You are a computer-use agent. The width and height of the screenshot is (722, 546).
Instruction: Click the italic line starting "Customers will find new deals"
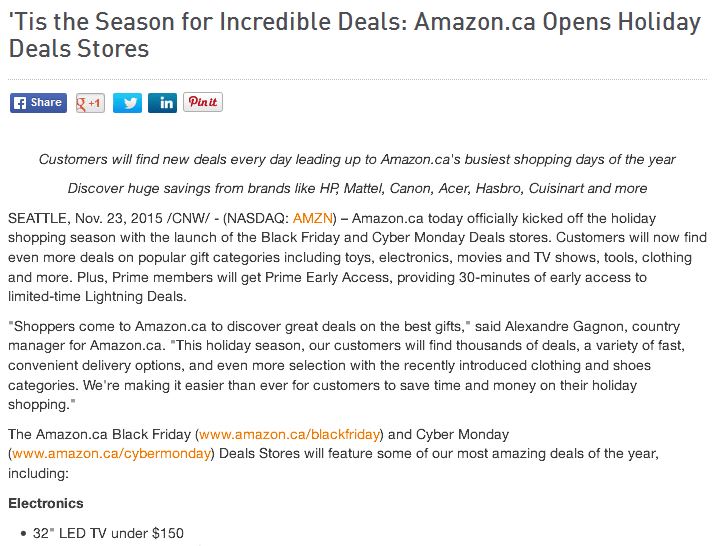click(357, 159)
